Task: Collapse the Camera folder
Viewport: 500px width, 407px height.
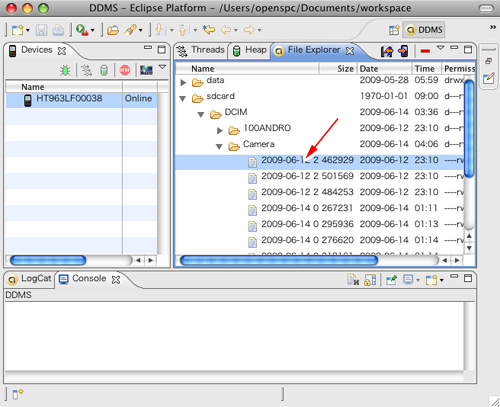Action: [x=219, y=147]
